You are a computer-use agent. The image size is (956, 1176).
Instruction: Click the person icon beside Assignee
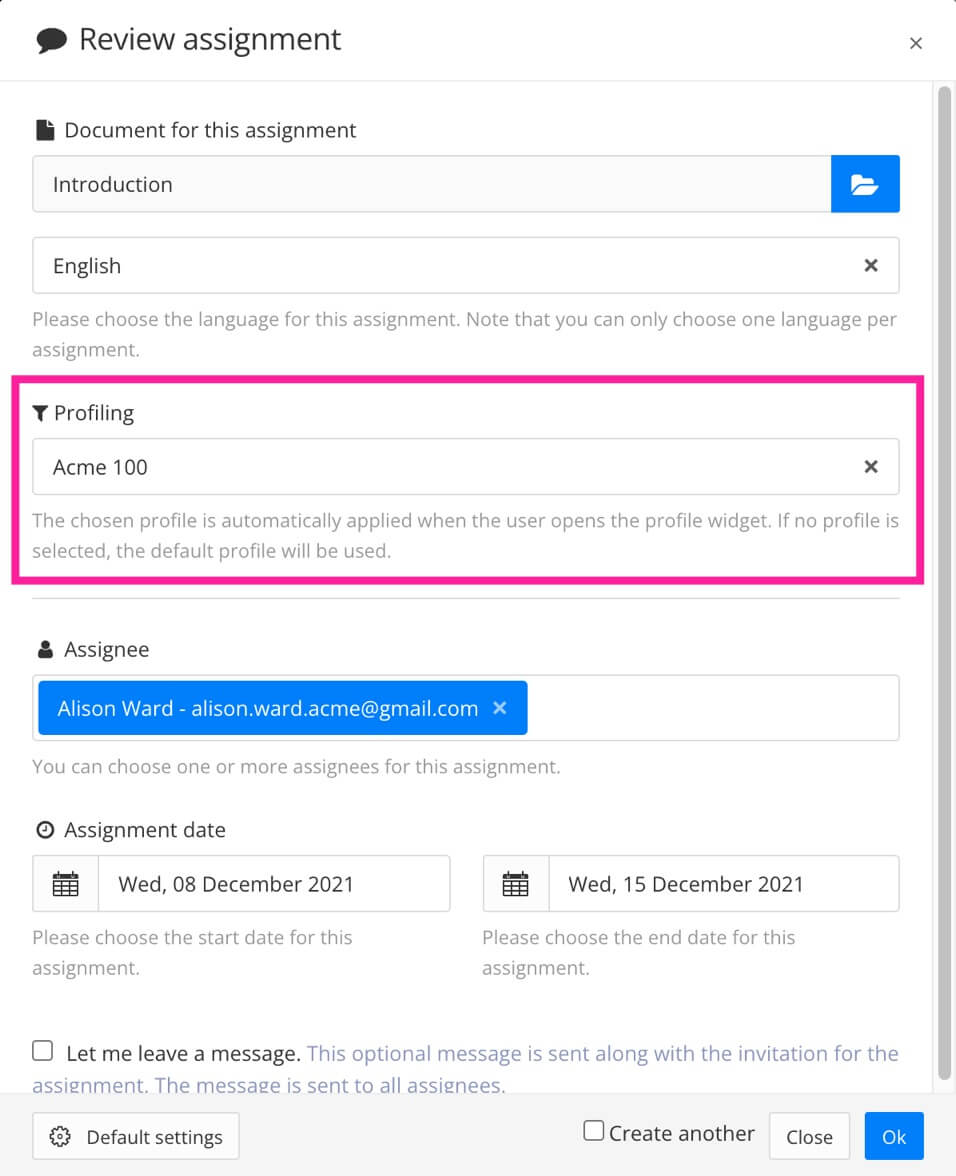pyautogui.click(x=44, y=648)
